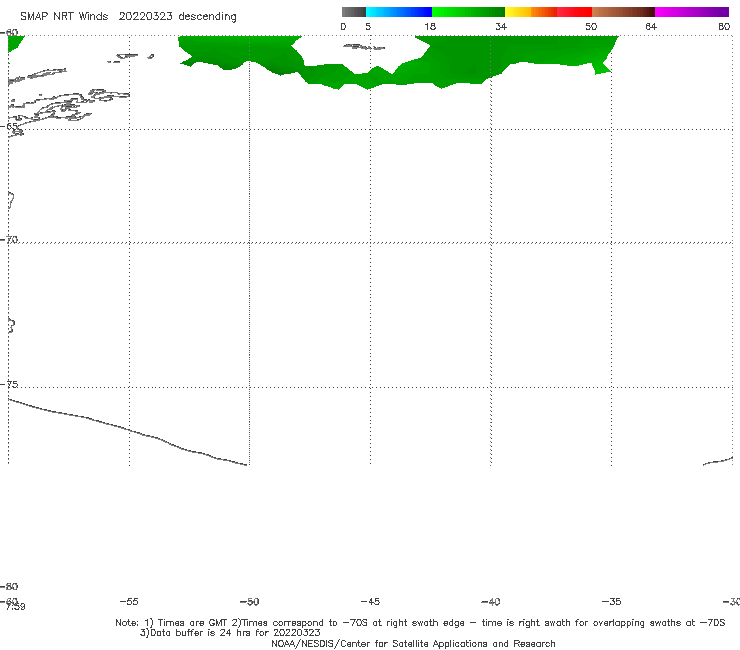This screenshot has width=740, height=650.
Task: Click the magenta-purple segment of the color bar
Action: click(692, 12)
